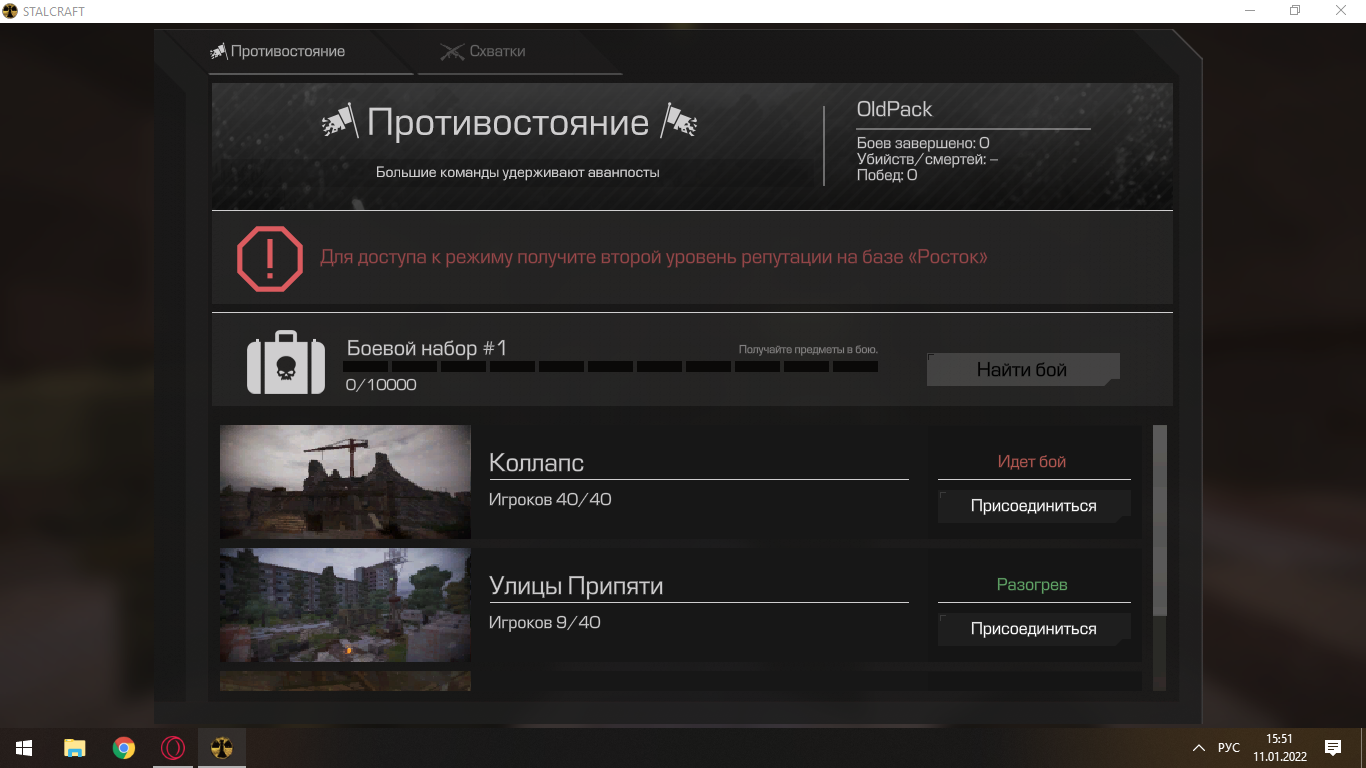Image resolution: width=1366 pixels, height=768 pixels.
Task: Open the taskbar clock and date
Action: click(1279, 748)
